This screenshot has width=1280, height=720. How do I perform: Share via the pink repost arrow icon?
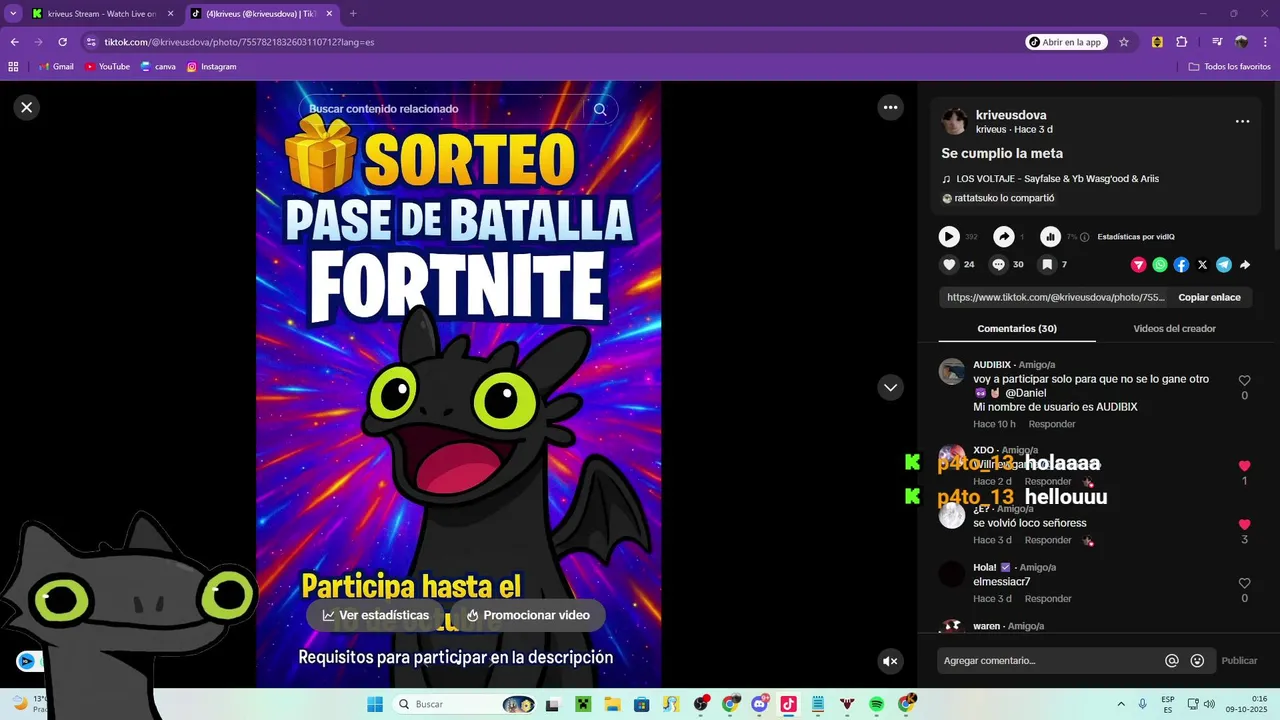tap(1138, 265)
